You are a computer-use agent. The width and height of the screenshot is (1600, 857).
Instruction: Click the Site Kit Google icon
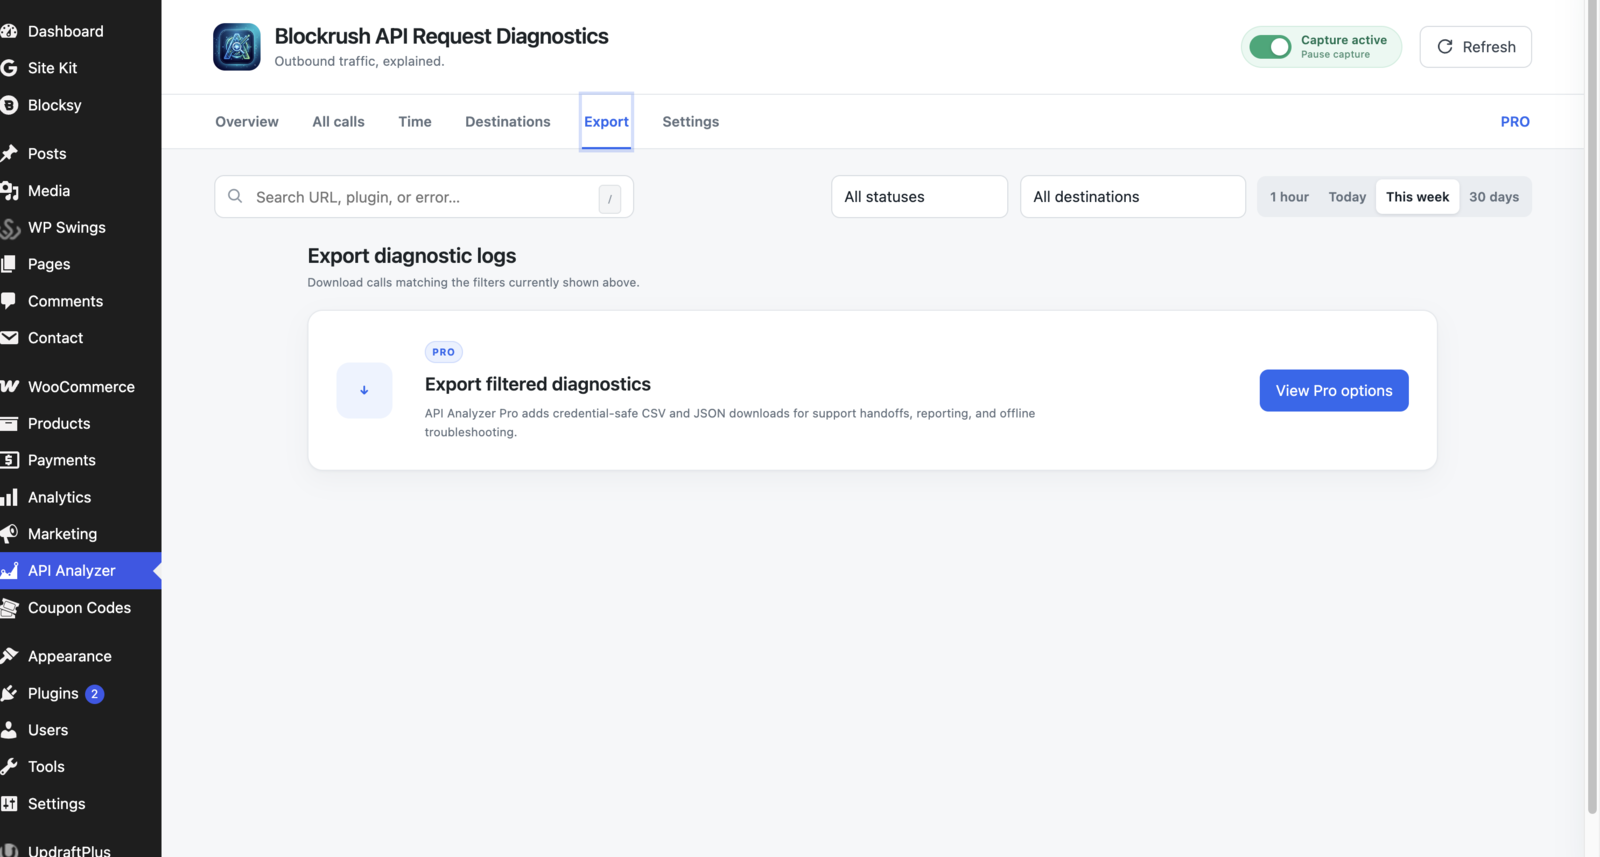9,68
